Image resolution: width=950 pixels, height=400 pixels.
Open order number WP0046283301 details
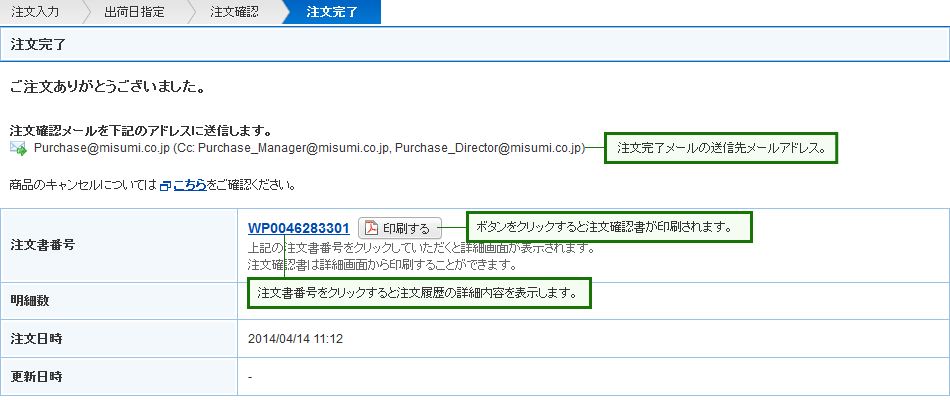[x=298, y=228]
